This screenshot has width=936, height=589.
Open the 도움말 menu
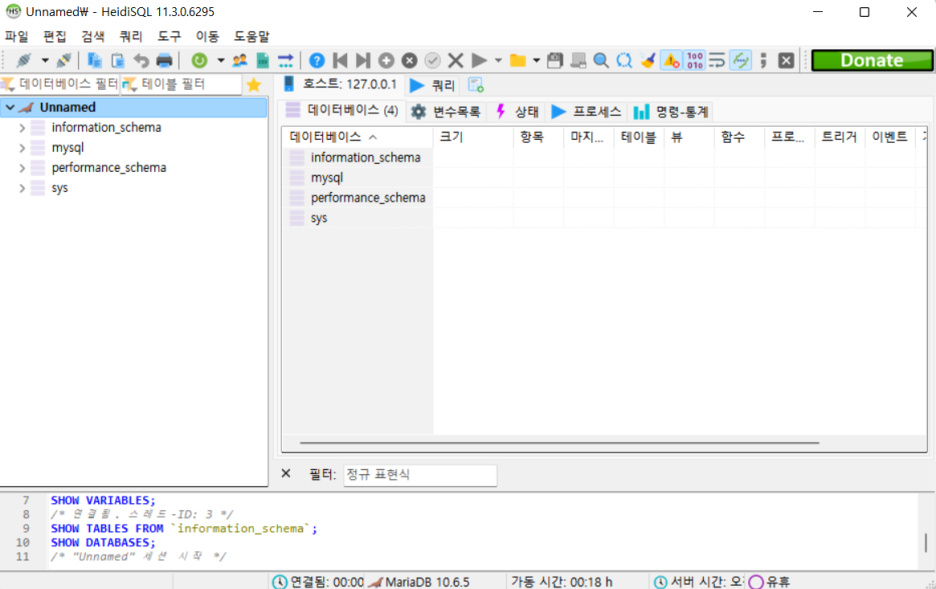coord(251,36)
